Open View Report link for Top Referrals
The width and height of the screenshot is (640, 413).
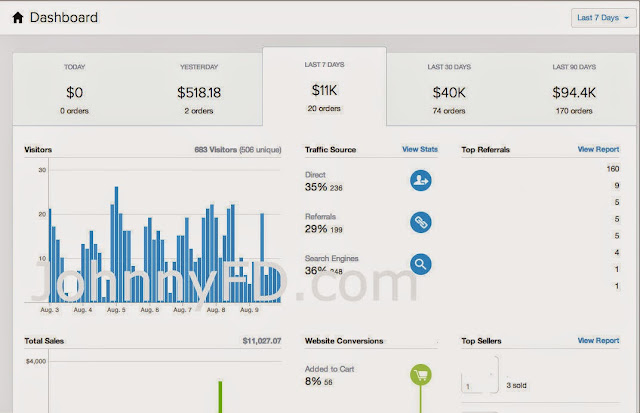[598, 149]
